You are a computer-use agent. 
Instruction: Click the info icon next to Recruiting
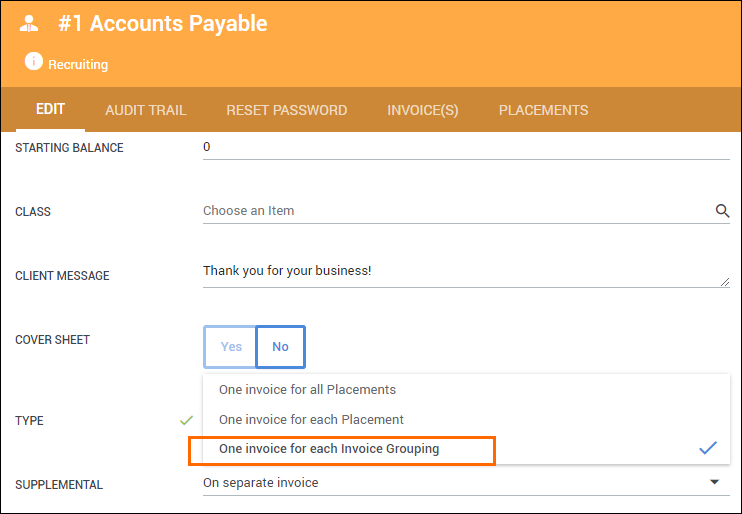coord(34,62)
